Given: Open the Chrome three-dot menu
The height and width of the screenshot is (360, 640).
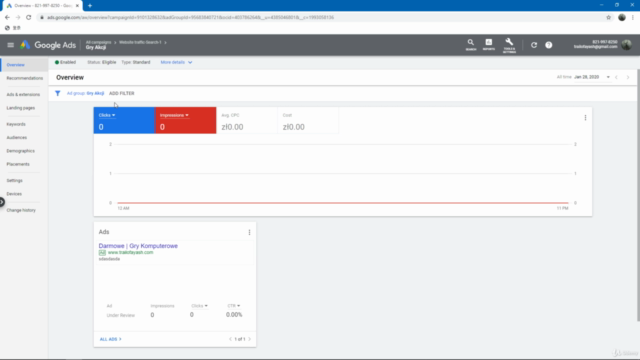Looking at the screenshot, I should (633, 17).
